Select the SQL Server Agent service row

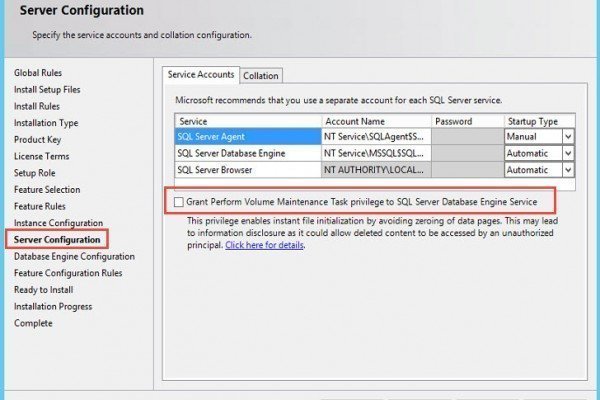pos(248,137)
